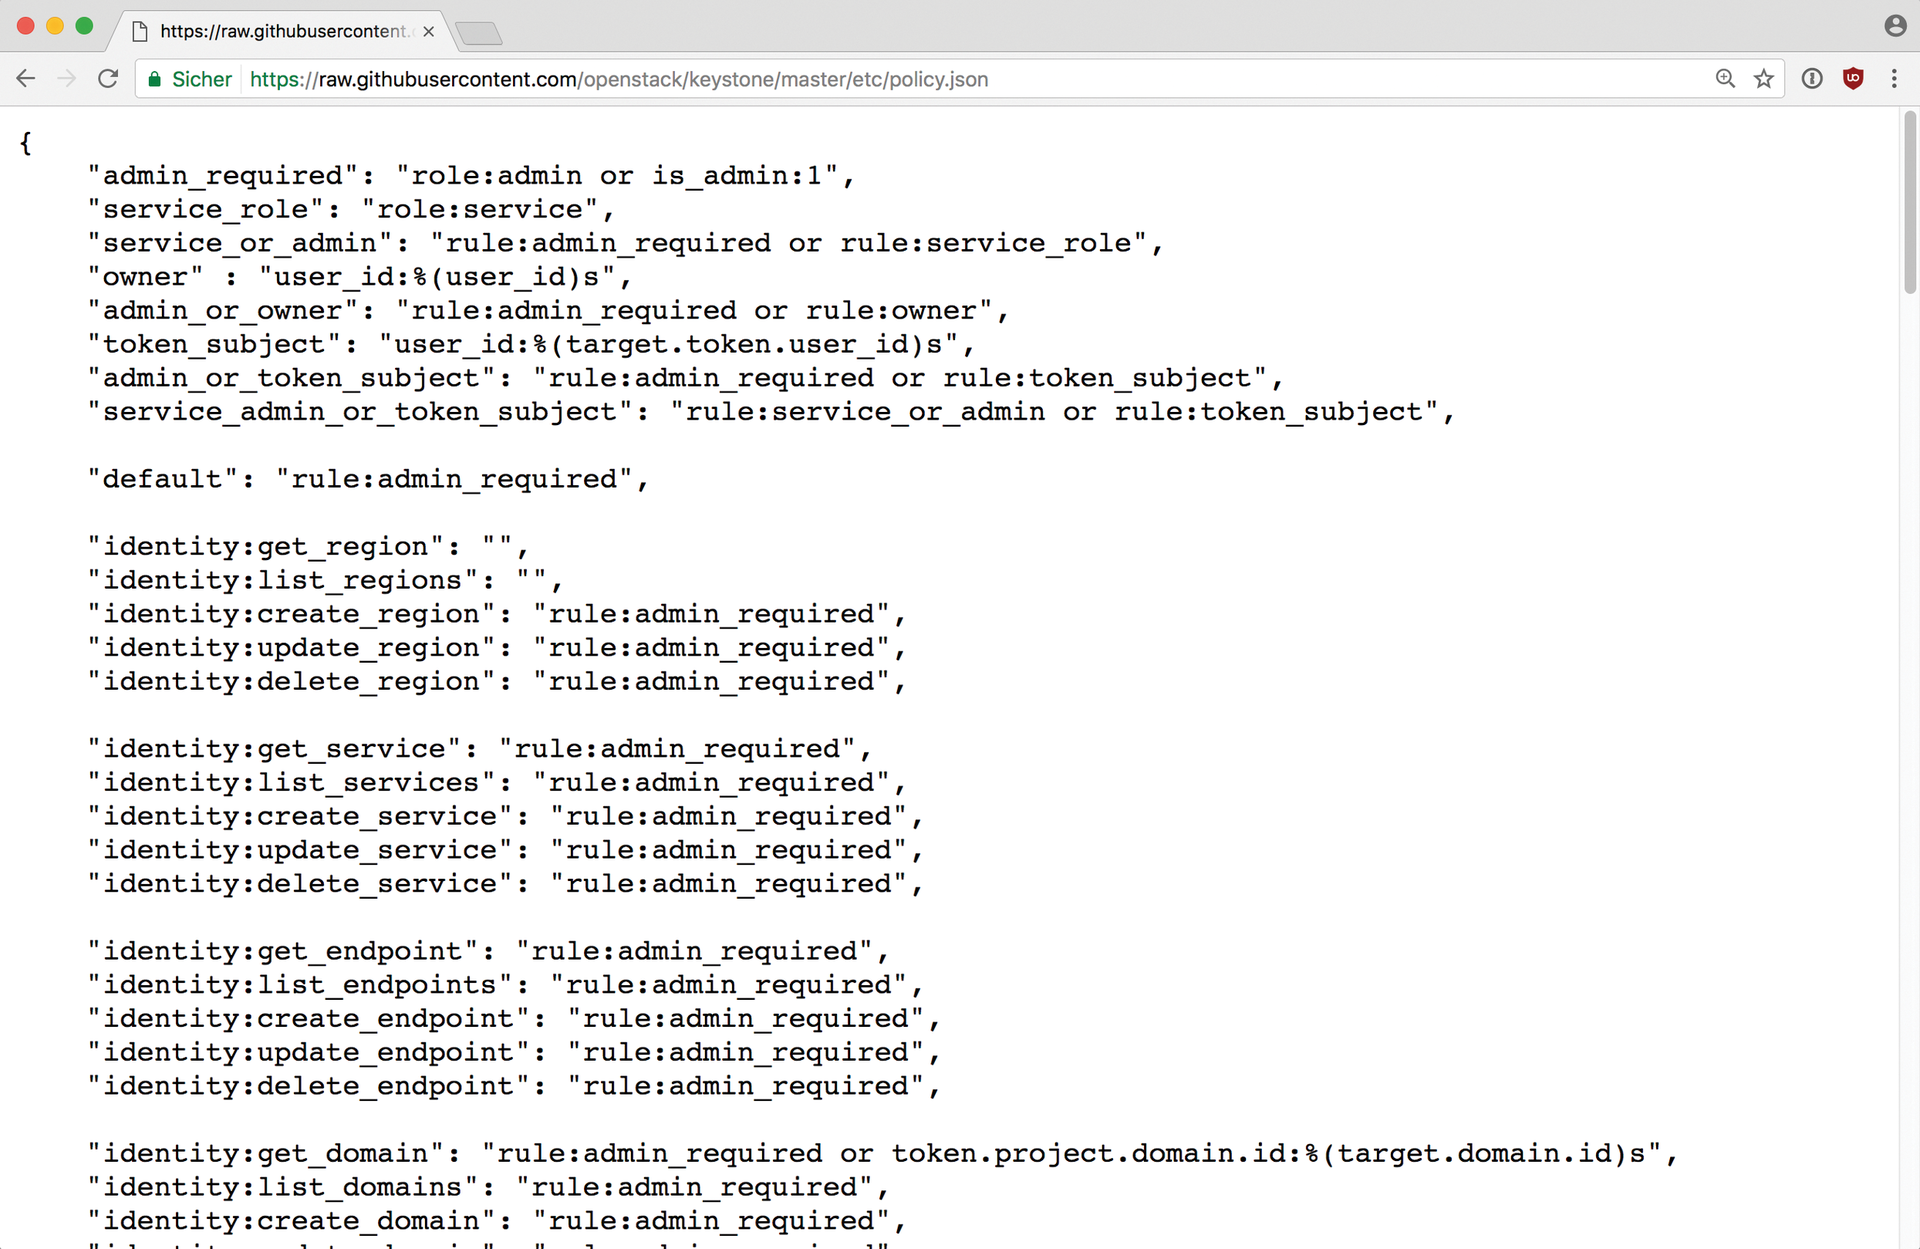1920x1249 pixels.
Task: Click the page document icon in tab
Action: (x=141, y=31)
